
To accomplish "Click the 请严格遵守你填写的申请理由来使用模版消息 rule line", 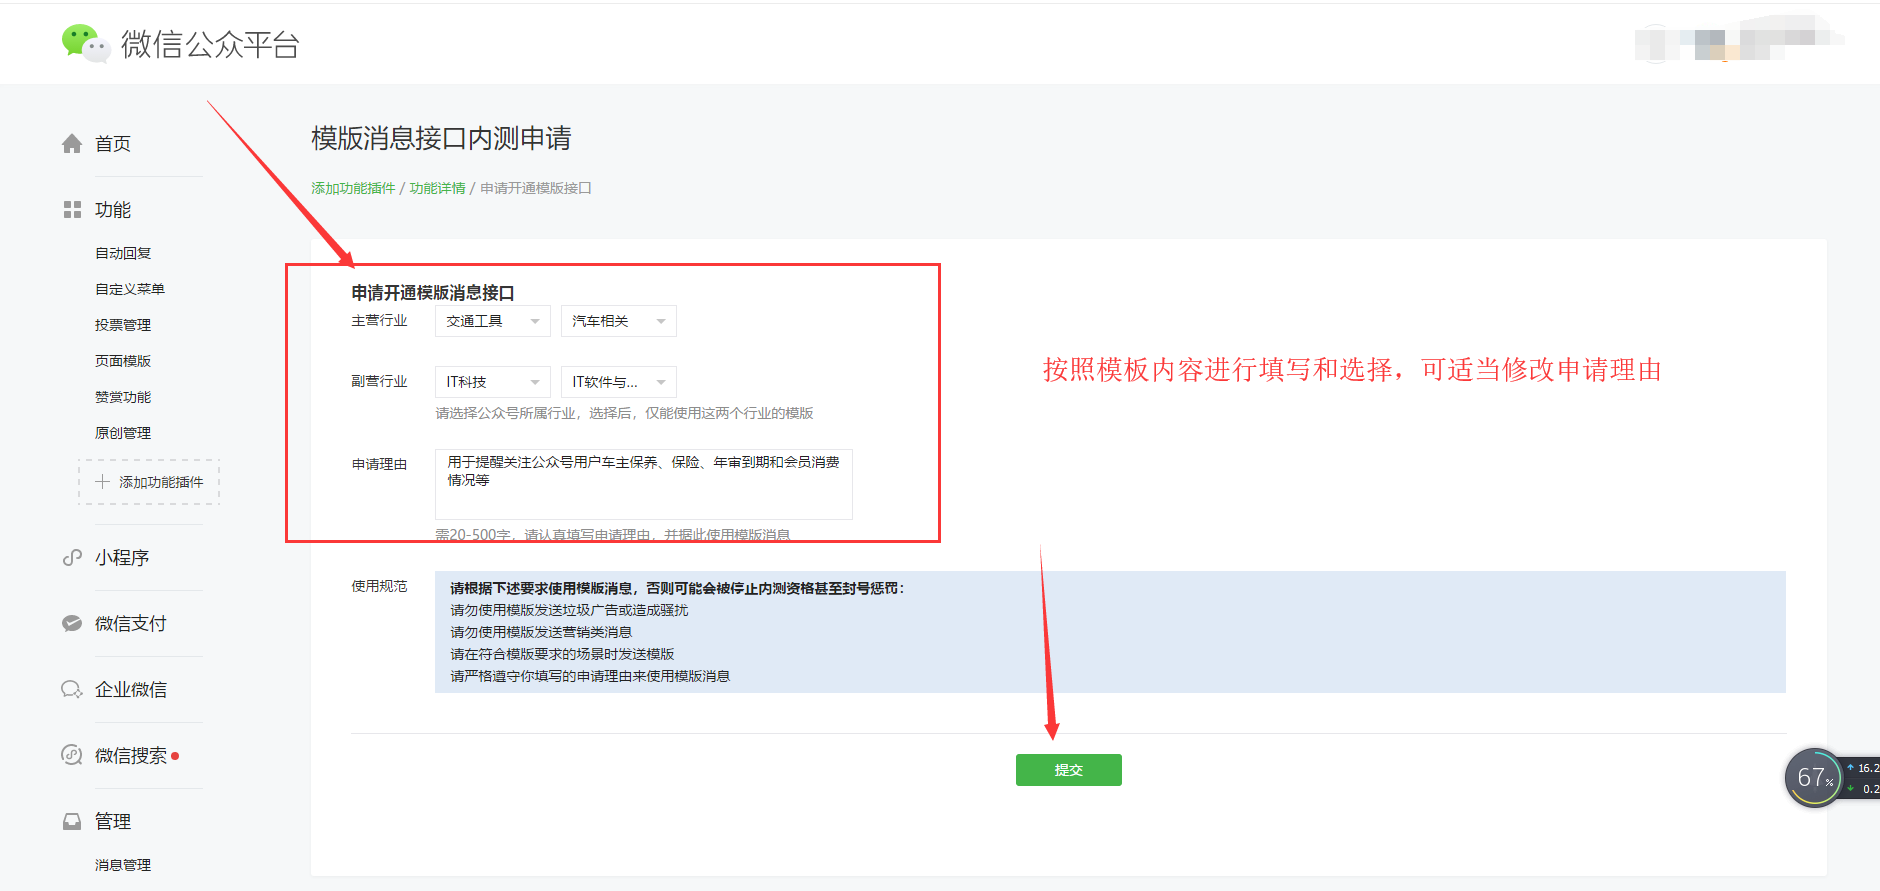I will coord(590,676).
